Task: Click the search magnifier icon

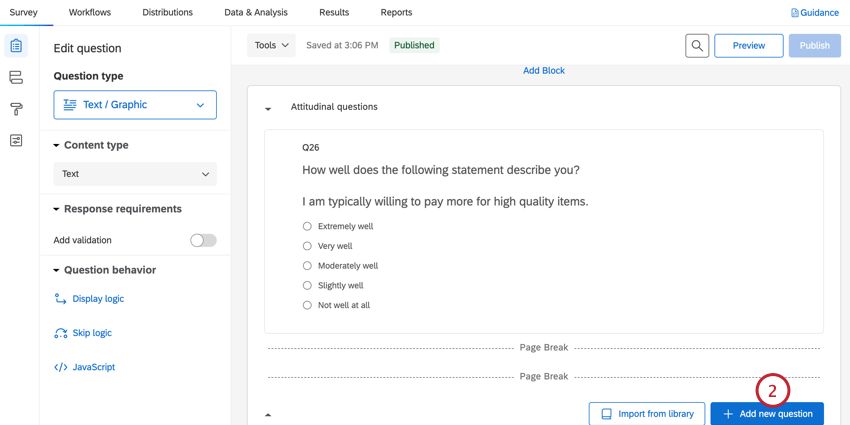Action: 697,45
